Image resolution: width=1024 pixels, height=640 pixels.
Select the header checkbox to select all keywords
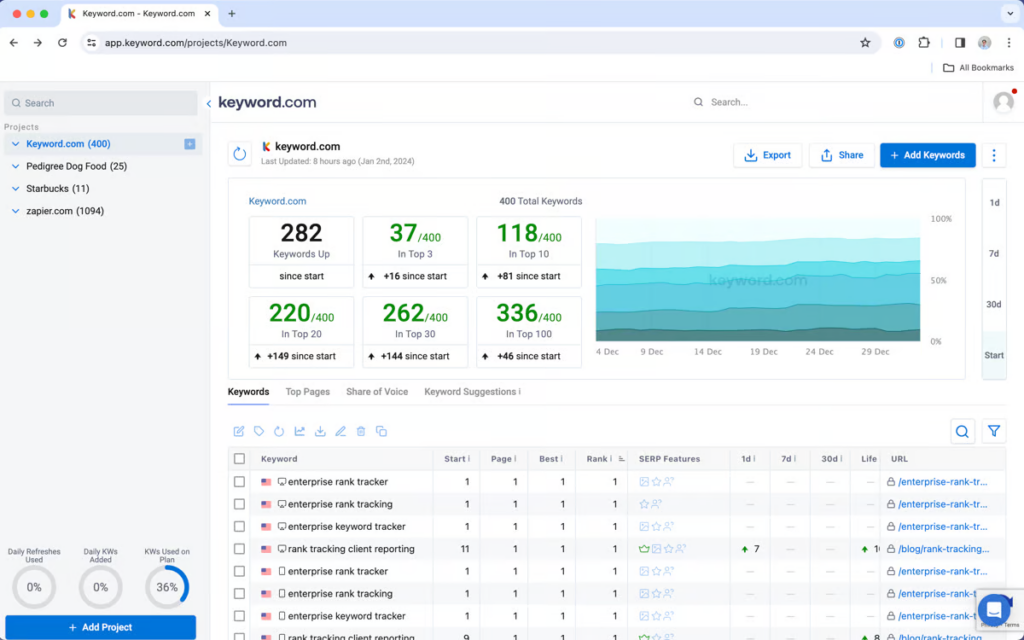click(x=241, y=458)
